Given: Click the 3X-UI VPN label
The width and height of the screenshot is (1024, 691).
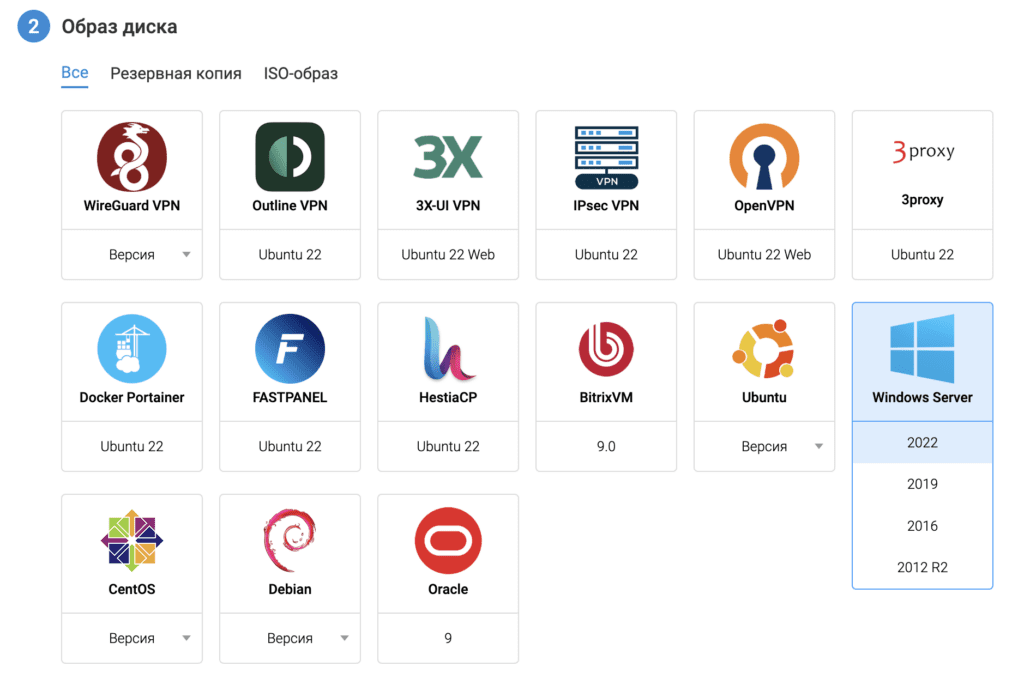Looking at the screenshot, I should (448, 206).
